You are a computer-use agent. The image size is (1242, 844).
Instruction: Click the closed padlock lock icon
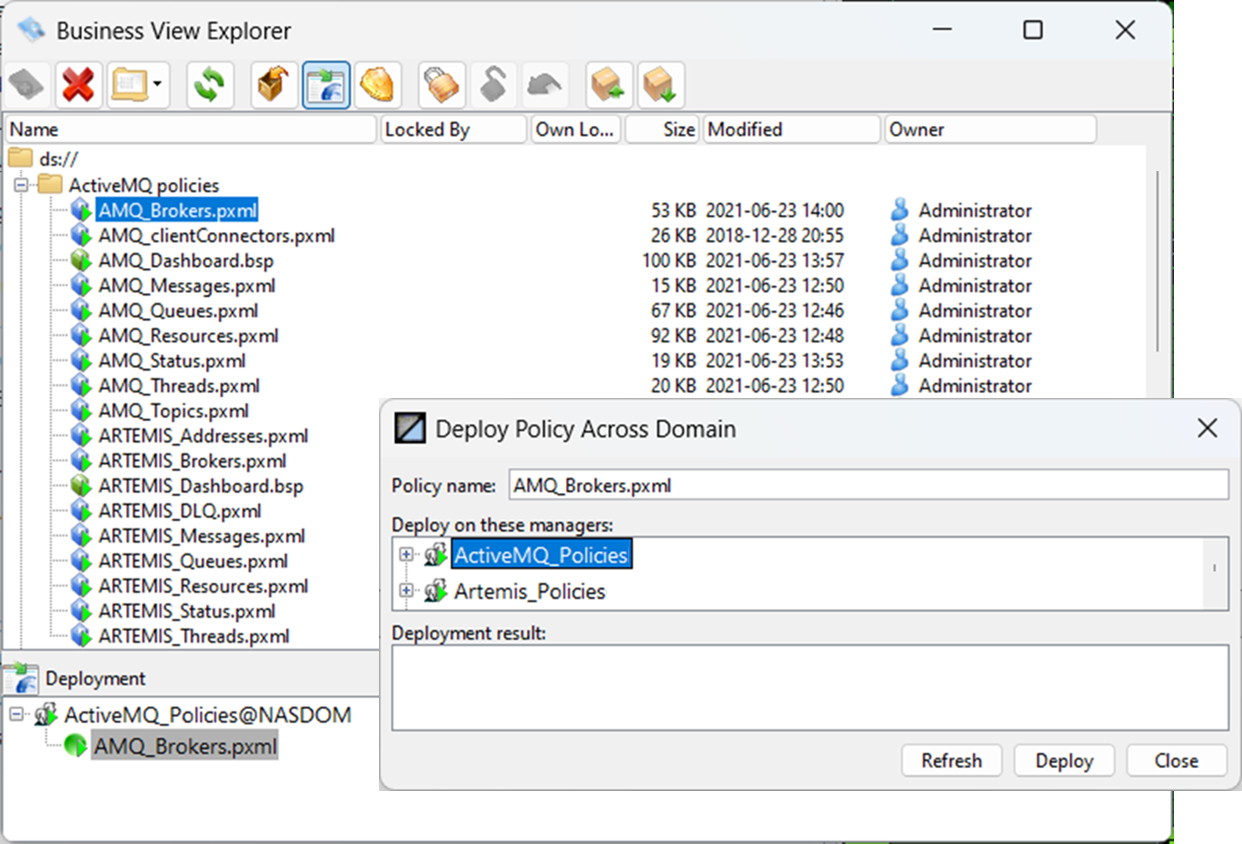(x=441, y=85)
